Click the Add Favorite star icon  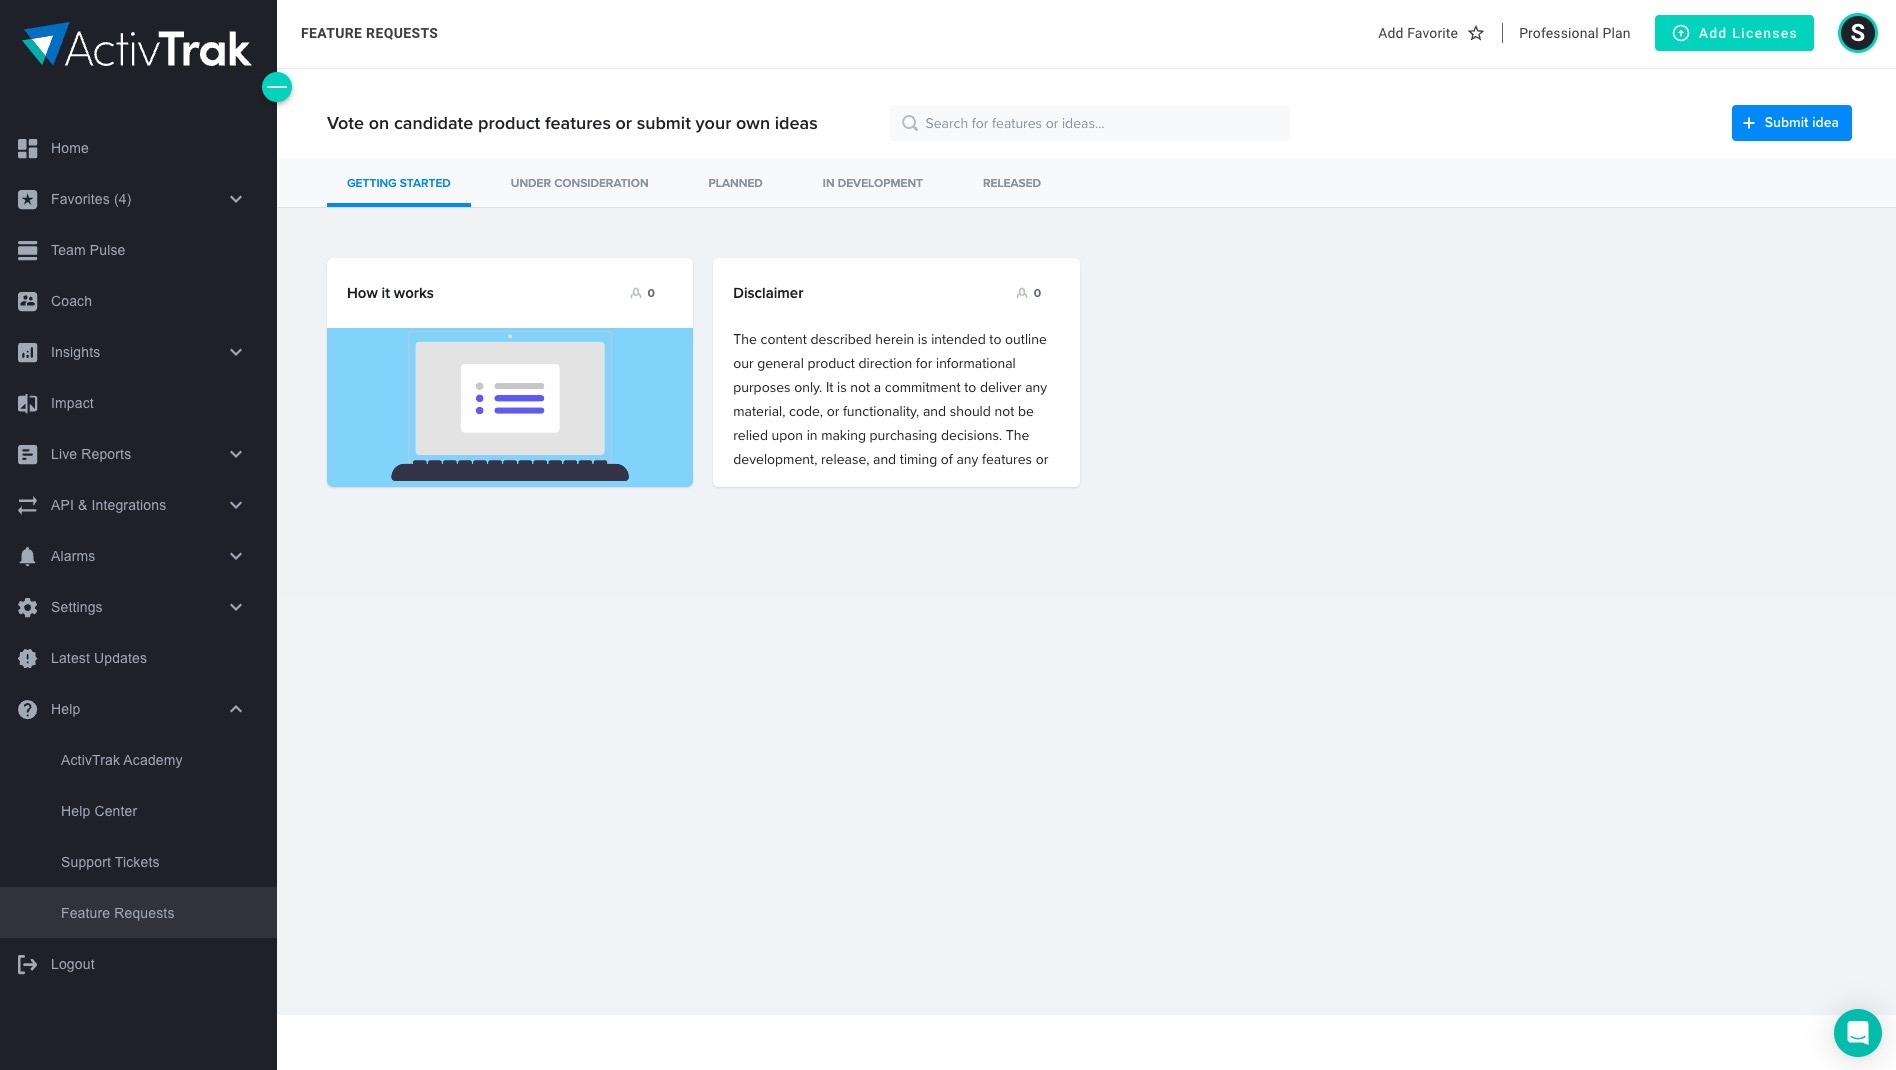click(x=1476, y=33)
